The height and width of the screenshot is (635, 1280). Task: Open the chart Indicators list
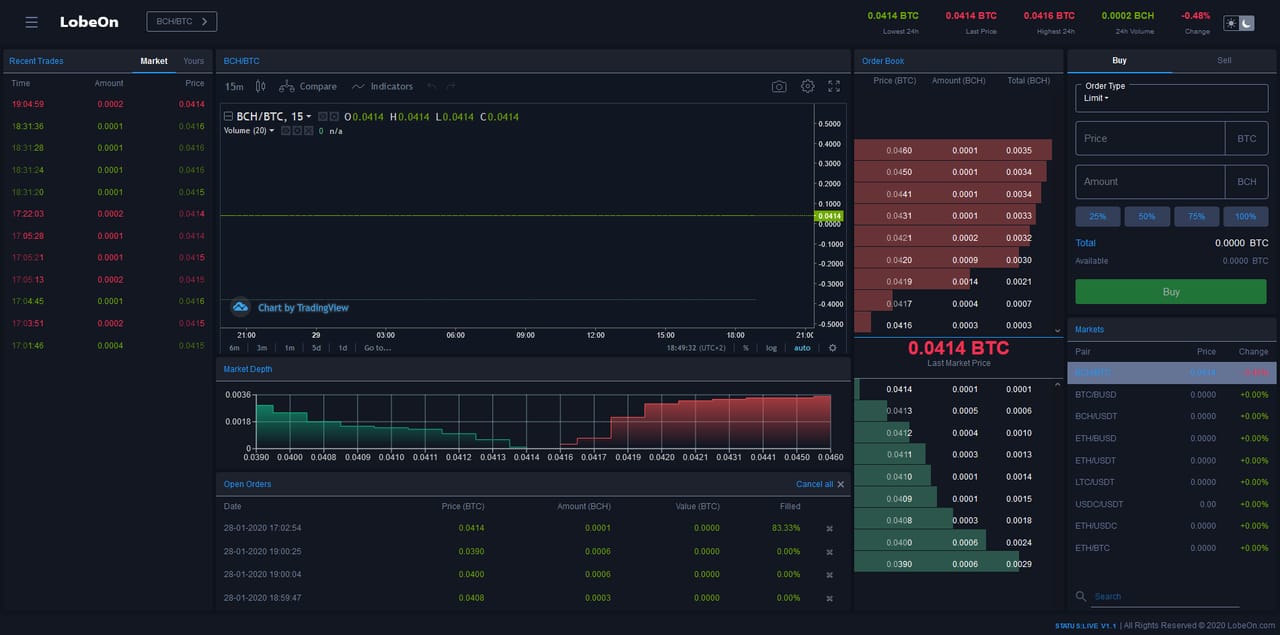pos(382,87)
